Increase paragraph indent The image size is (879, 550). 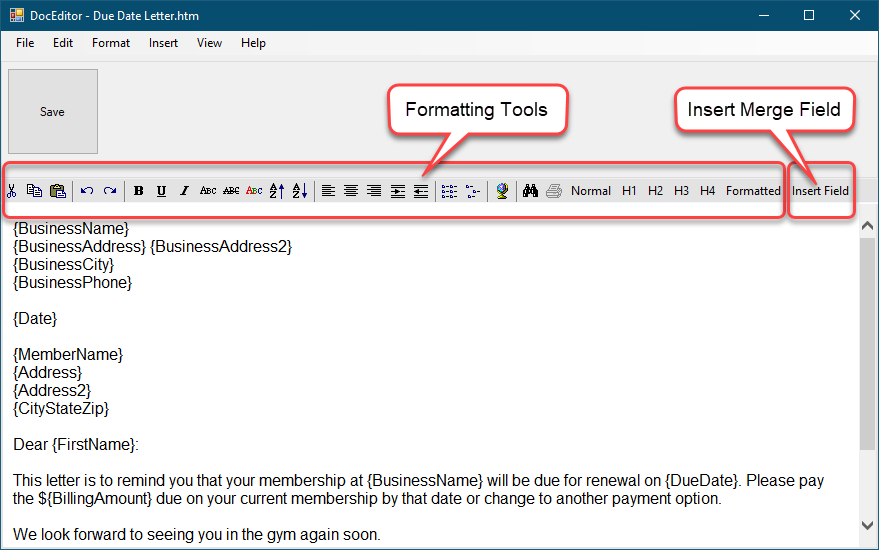398,191
